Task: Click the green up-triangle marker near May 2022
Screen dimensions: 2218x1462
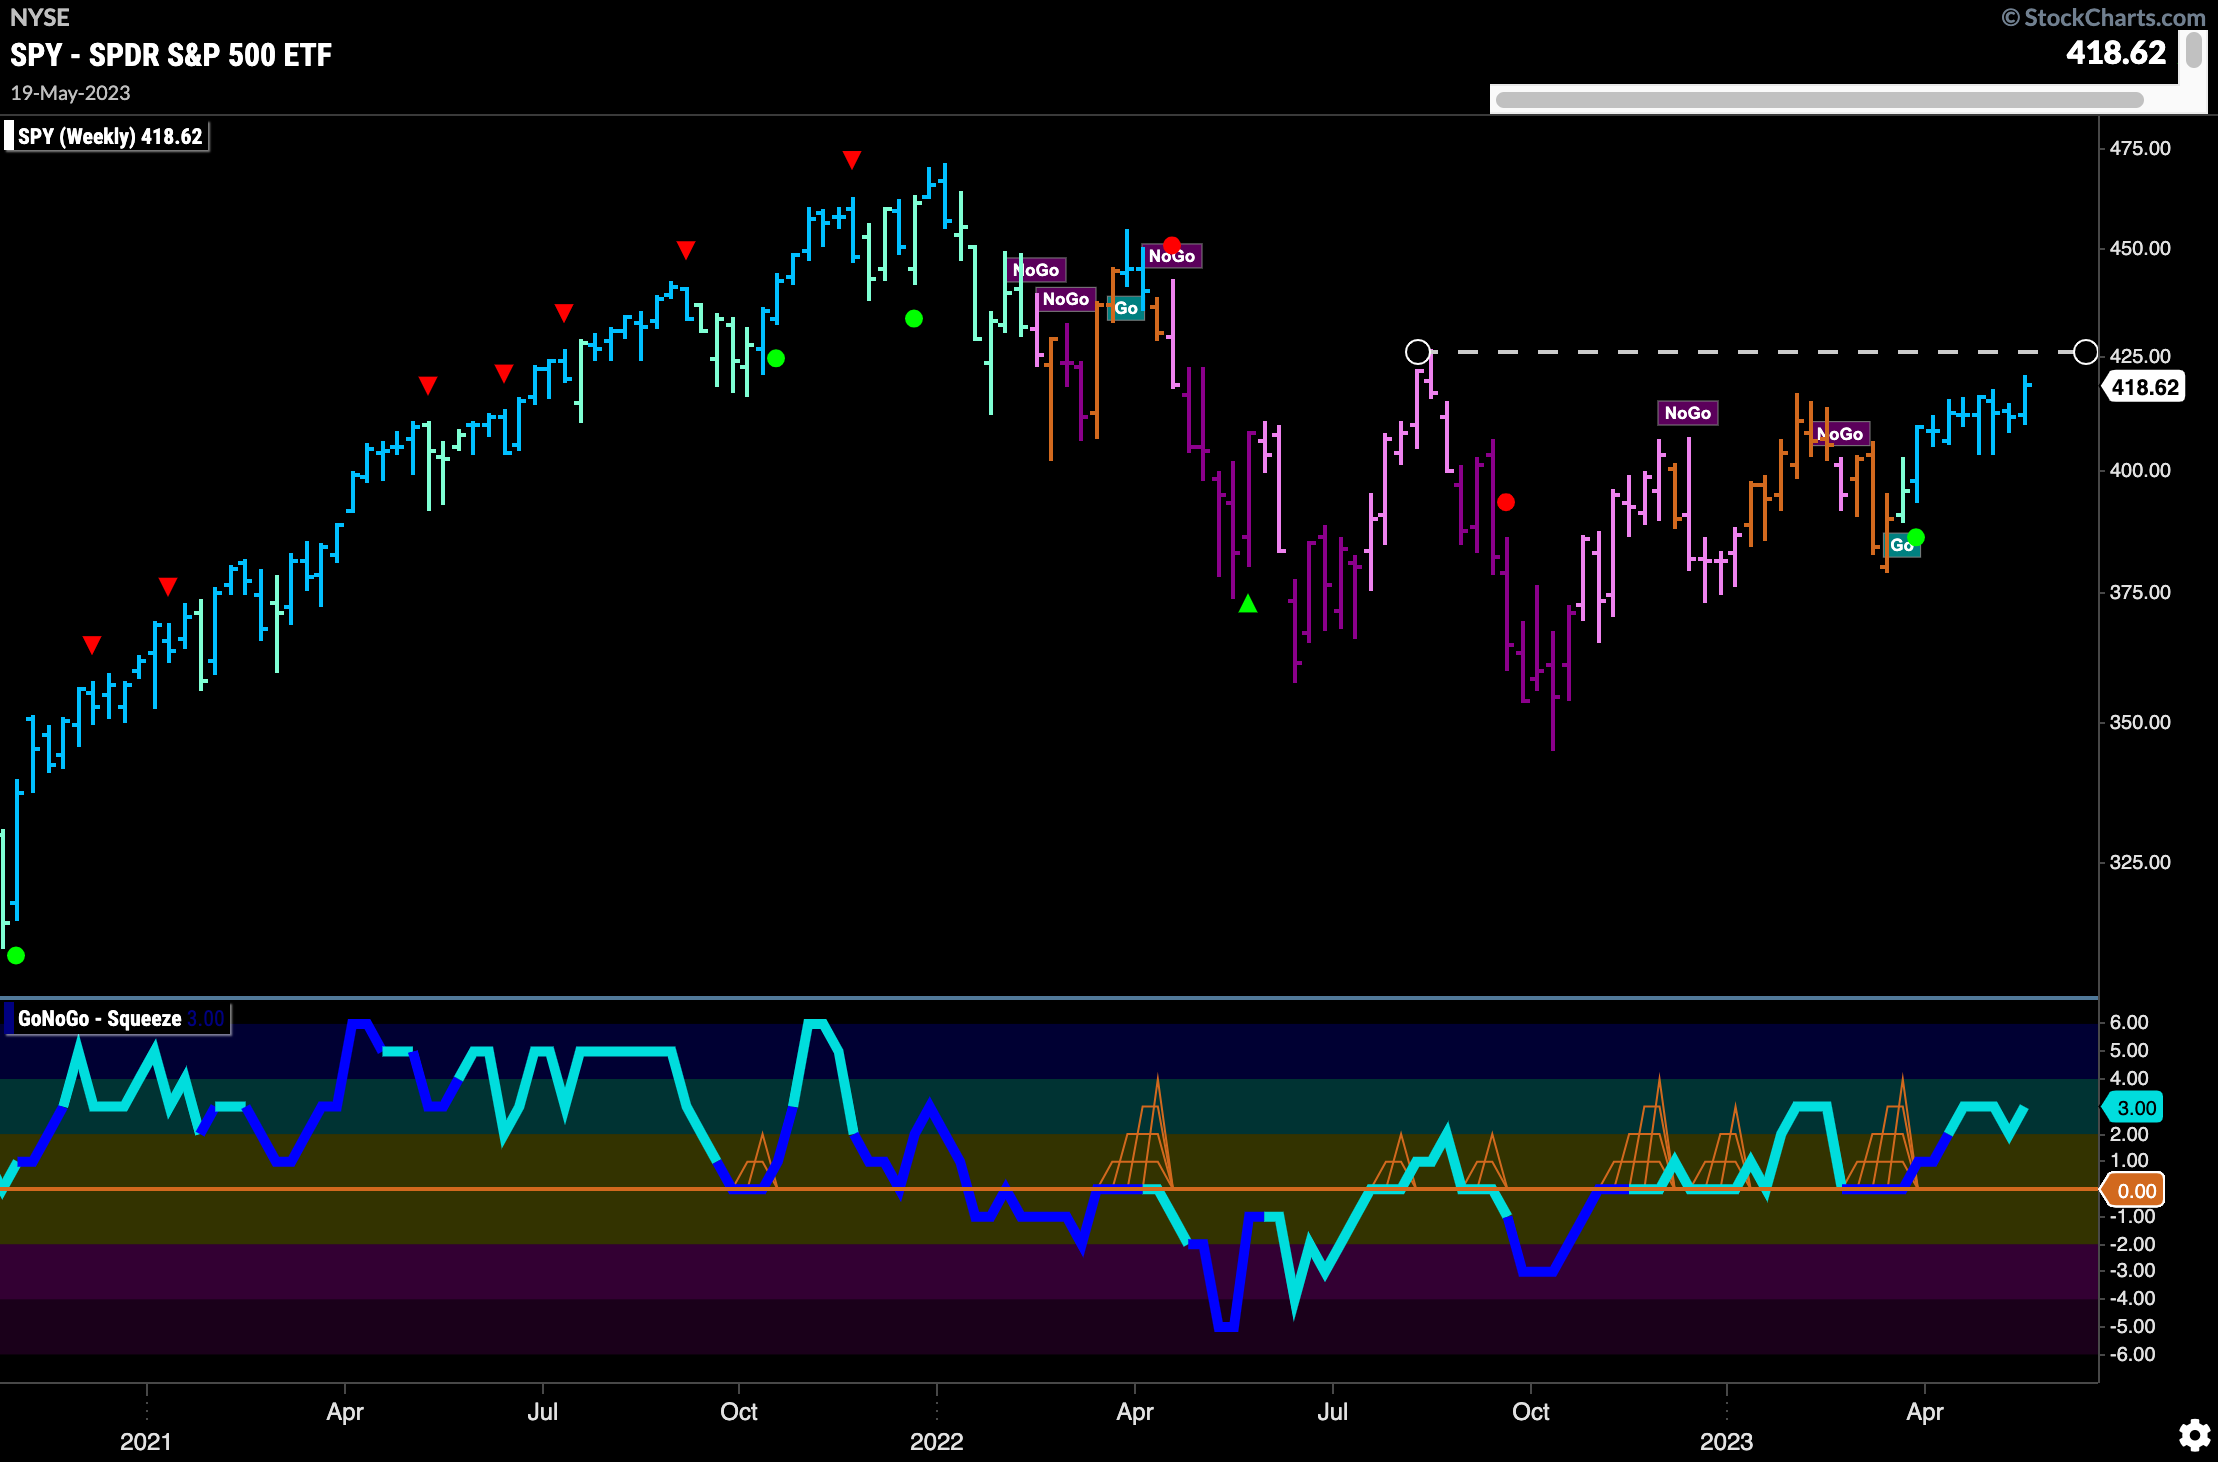Action: coord(1247,604)
